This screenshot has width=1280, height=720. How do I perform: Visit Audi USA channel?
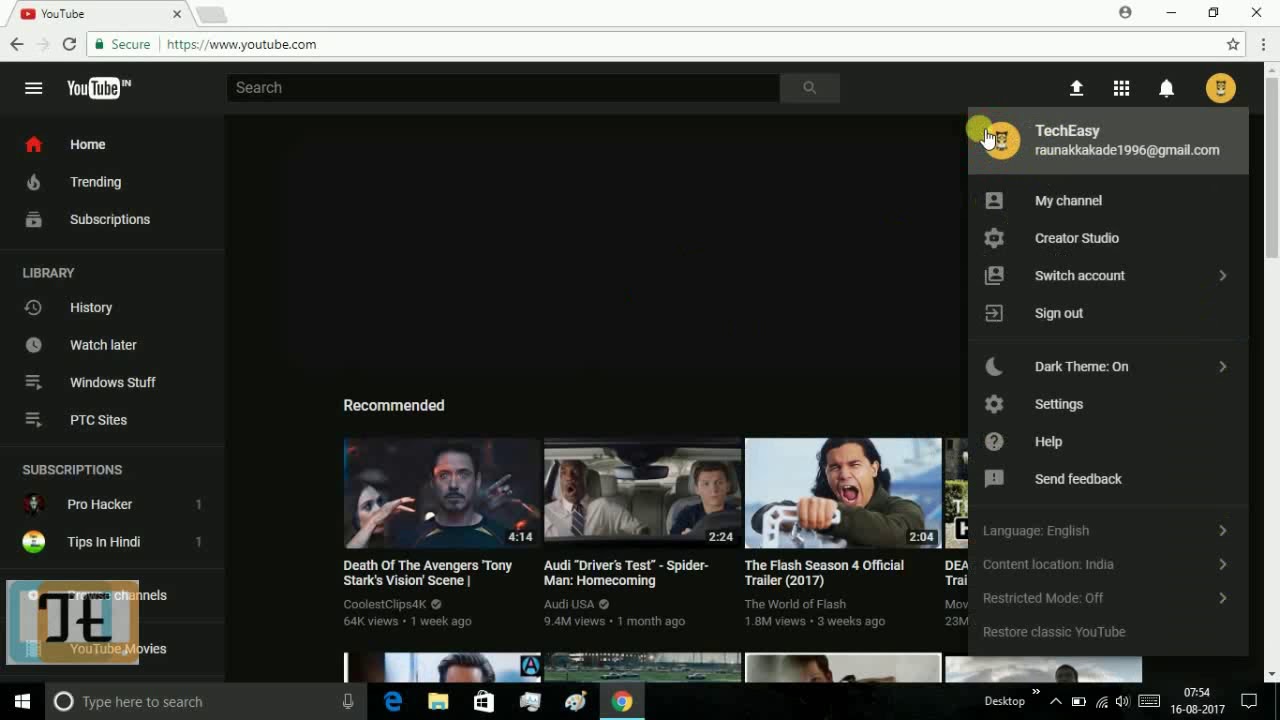[569, 605]
